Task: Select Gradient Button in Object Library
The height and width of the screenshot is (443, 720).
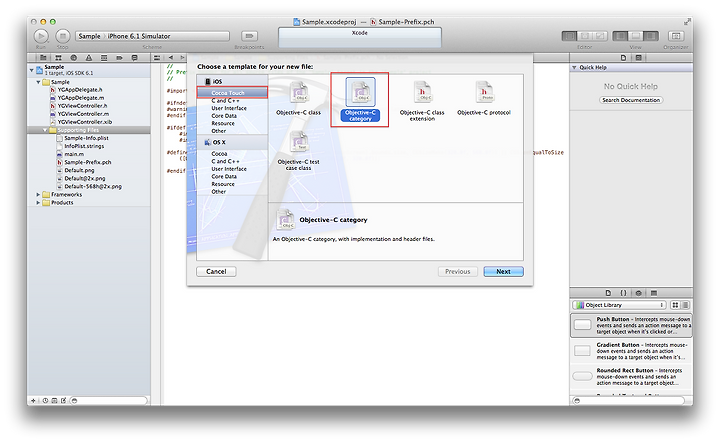Action: tap(631, 351)
